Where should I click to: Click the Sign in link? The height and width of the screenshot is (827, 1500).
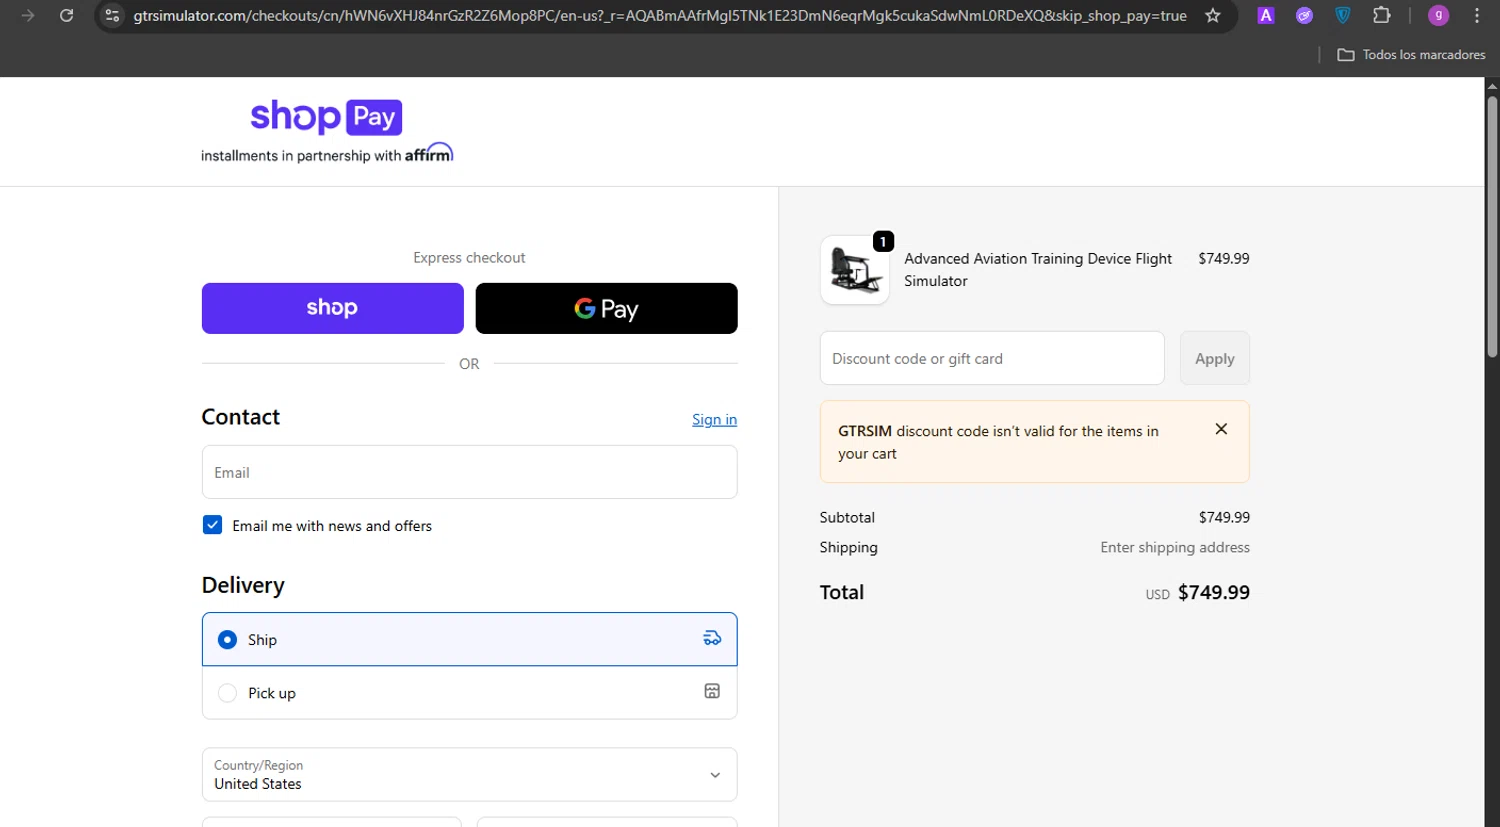click(x=714, y=420)
